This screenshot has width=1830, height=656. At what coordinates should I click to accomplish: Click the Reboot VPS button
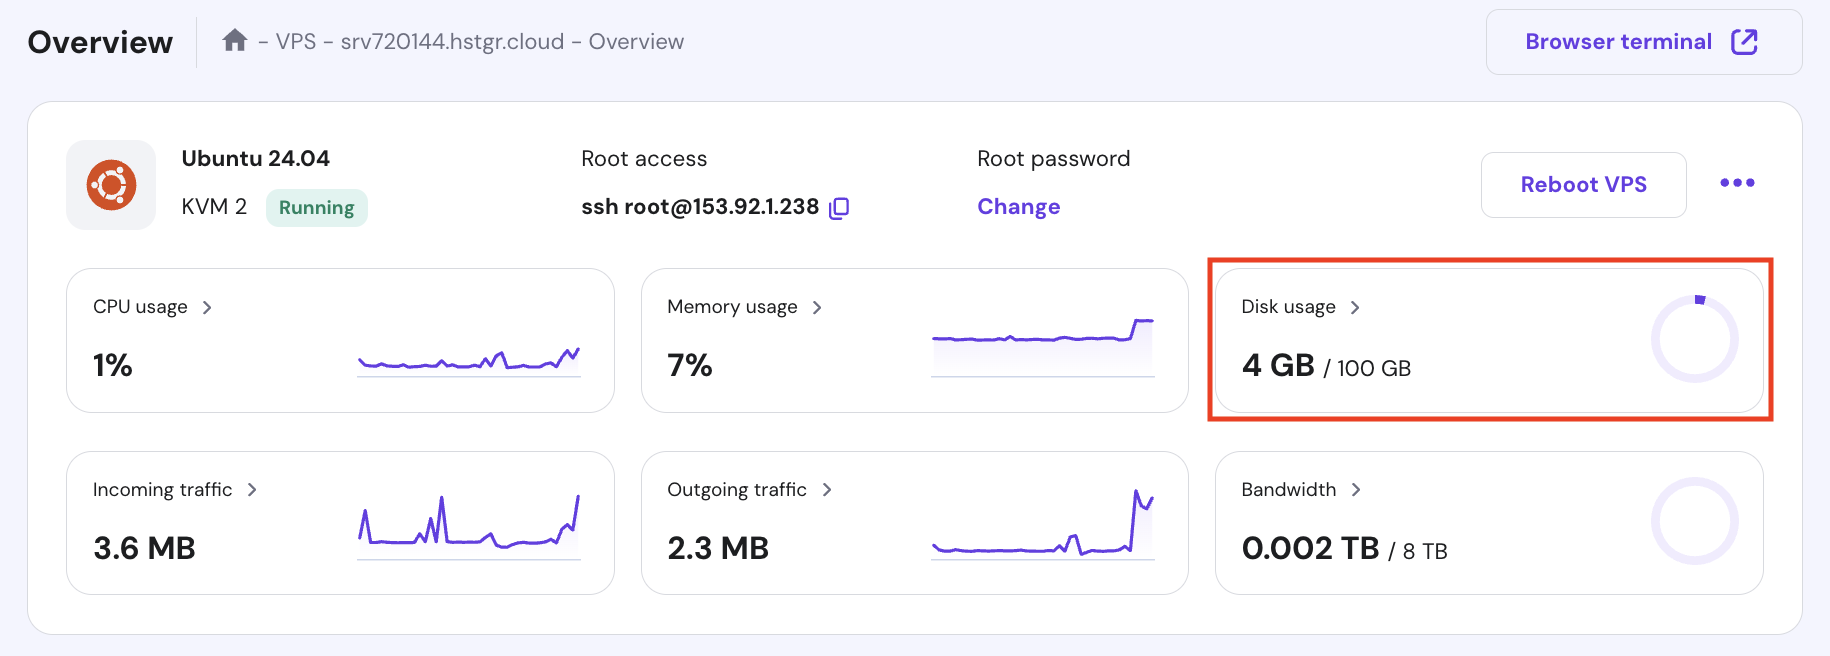(1583, 185)
